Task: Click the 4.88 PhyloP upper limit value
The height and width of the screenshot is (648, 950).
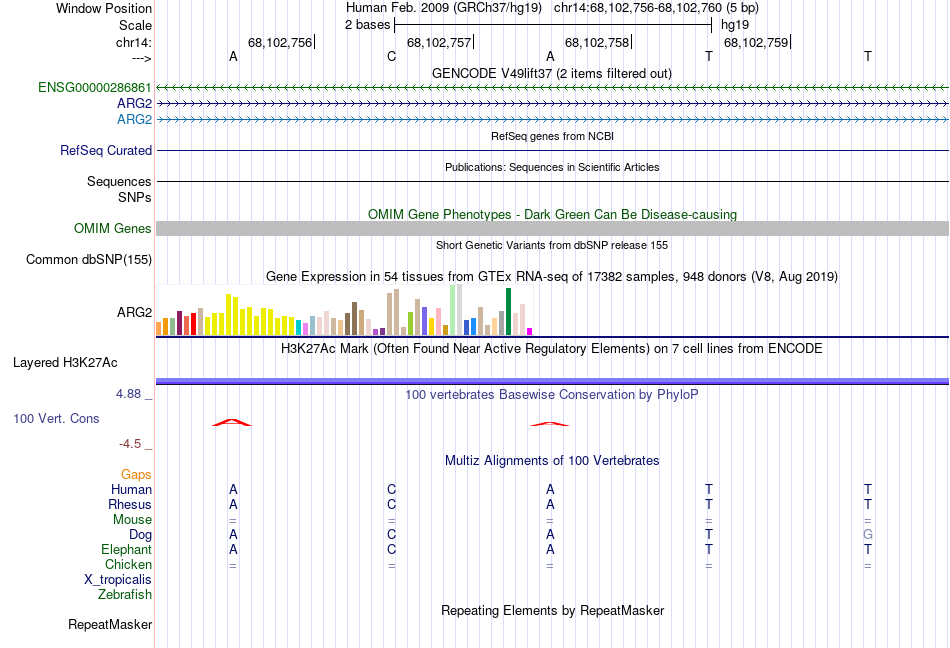Action: 128,394
